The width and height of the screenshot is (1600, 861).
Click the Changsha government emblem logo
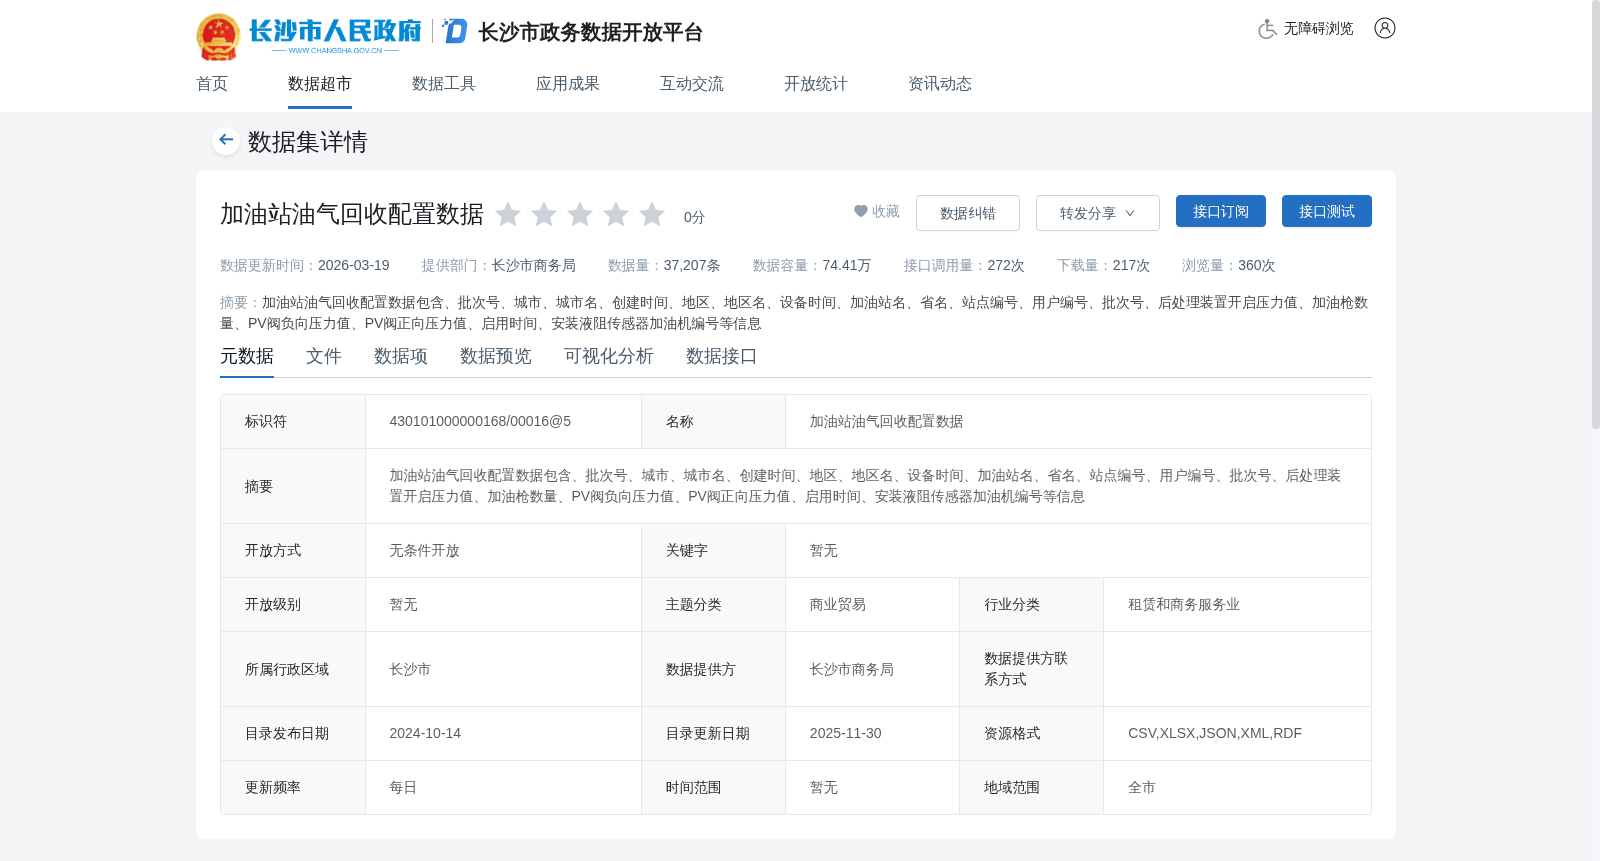pos(218,37)
